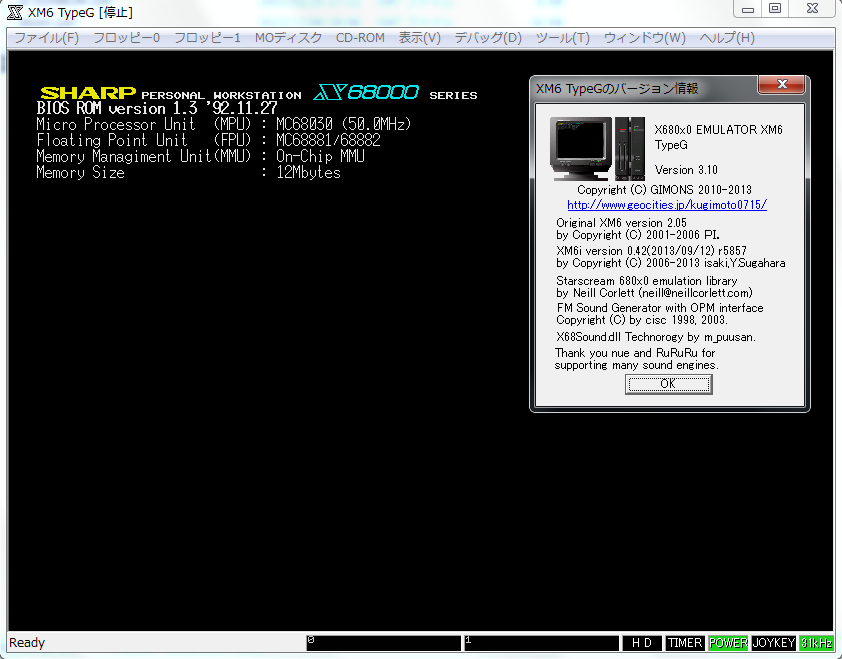Click the "MC68030 (50.0MHz)" processor value

pos(344,124)
